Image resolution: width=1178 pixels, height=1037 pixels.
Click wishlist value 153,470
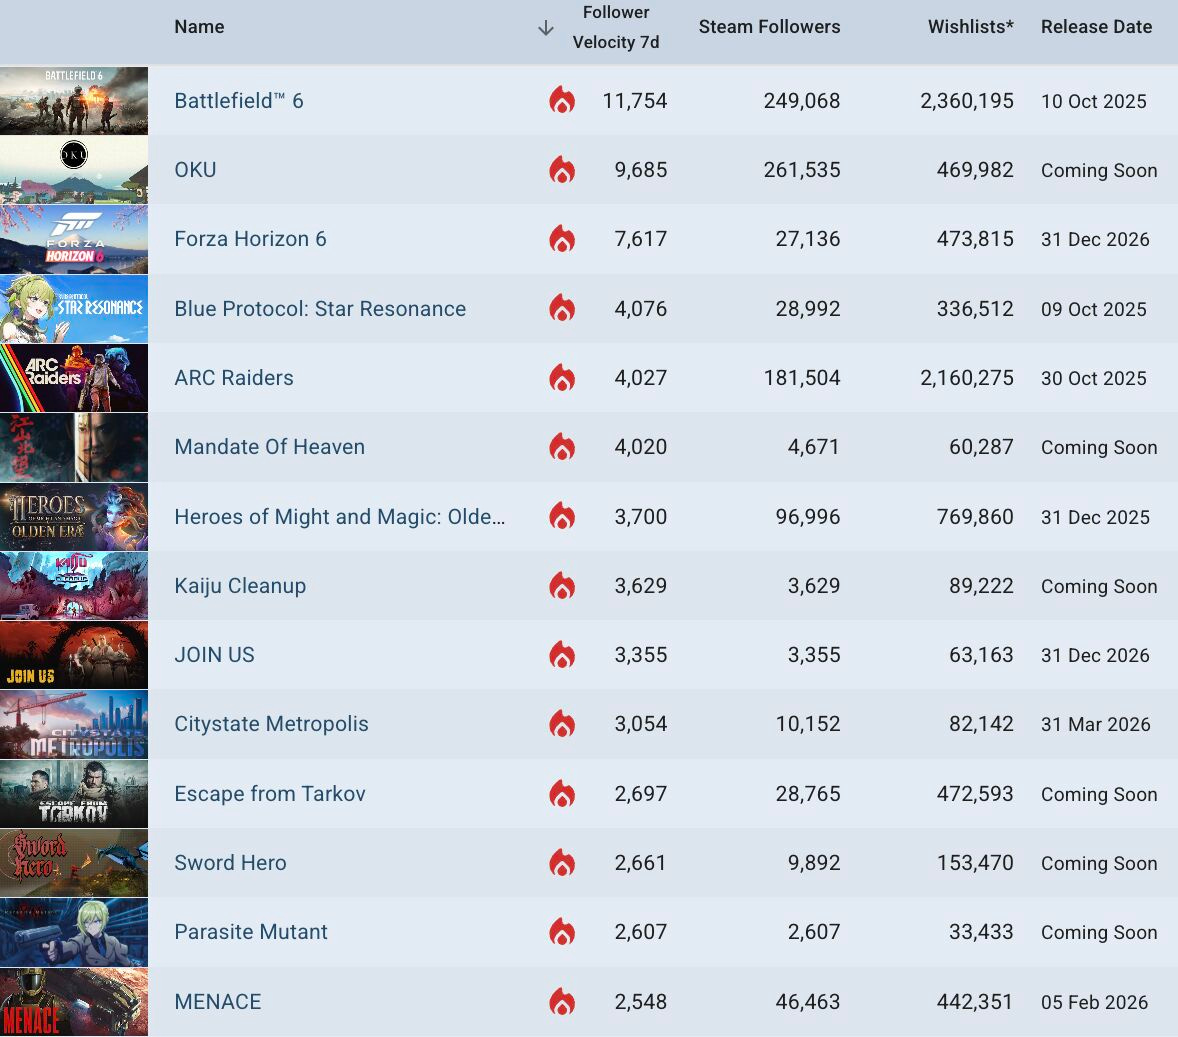point(975,863)
